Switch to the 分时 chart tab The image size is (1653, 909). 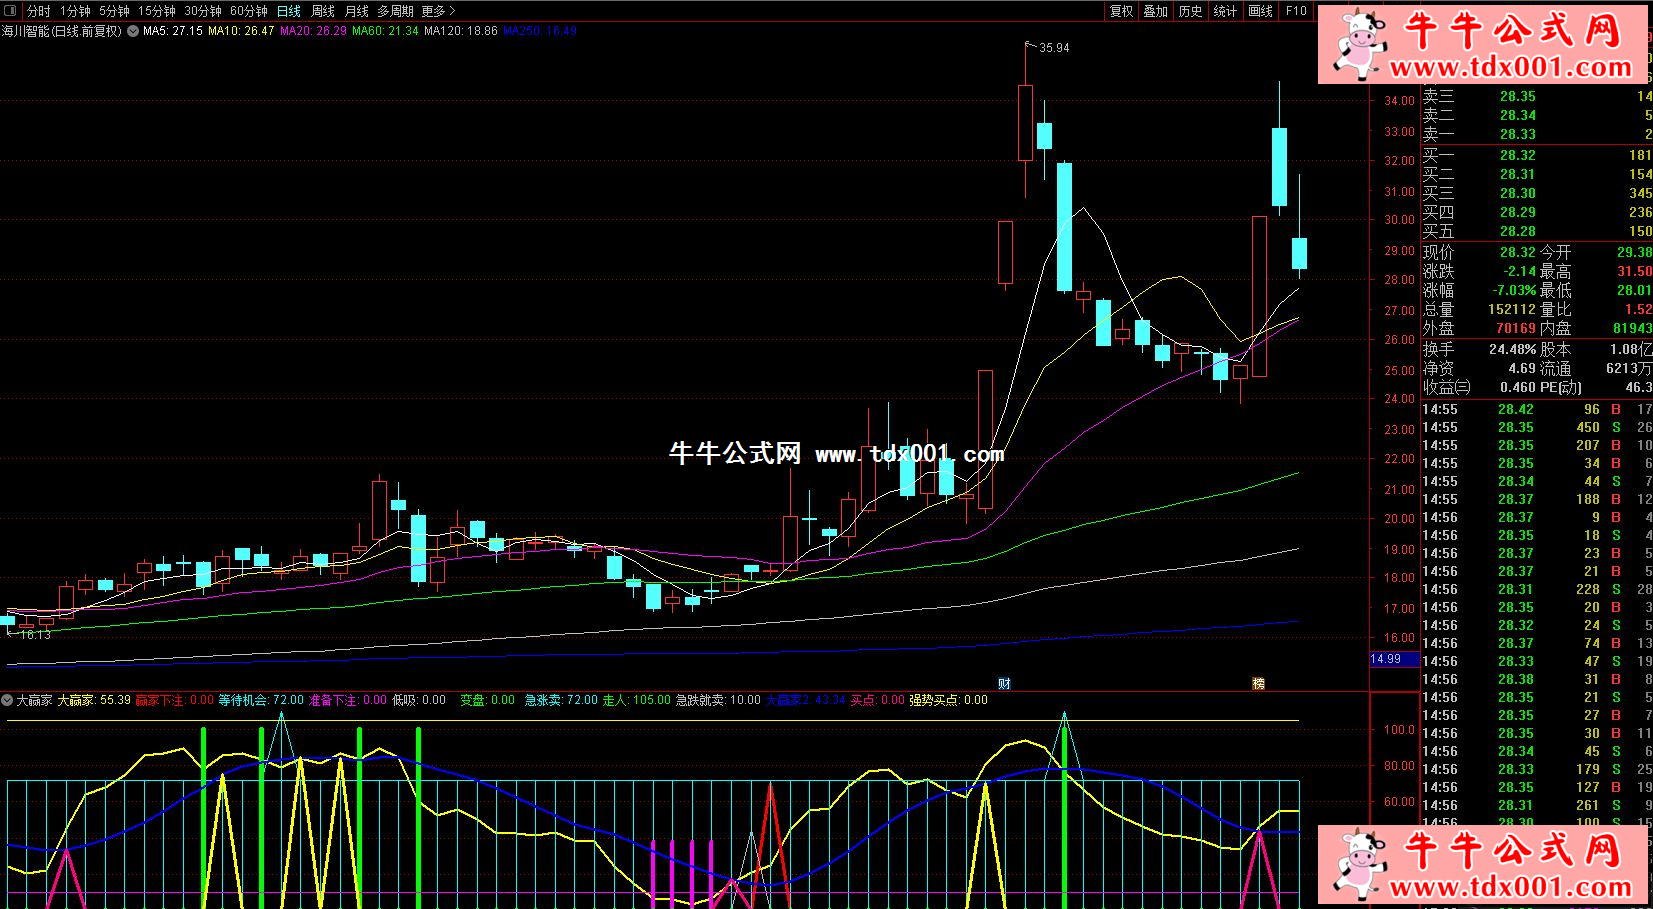pyautogui.click(x=39, y=11)
